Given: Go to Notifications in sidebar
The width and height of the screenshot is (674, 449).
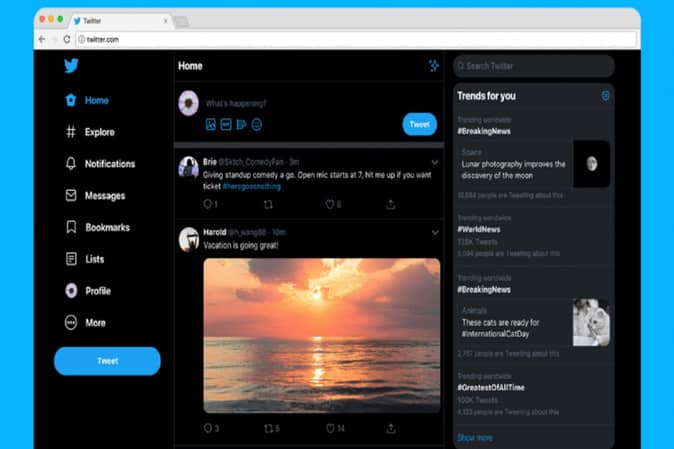Looking at the screenshot, I should [108, 164].
